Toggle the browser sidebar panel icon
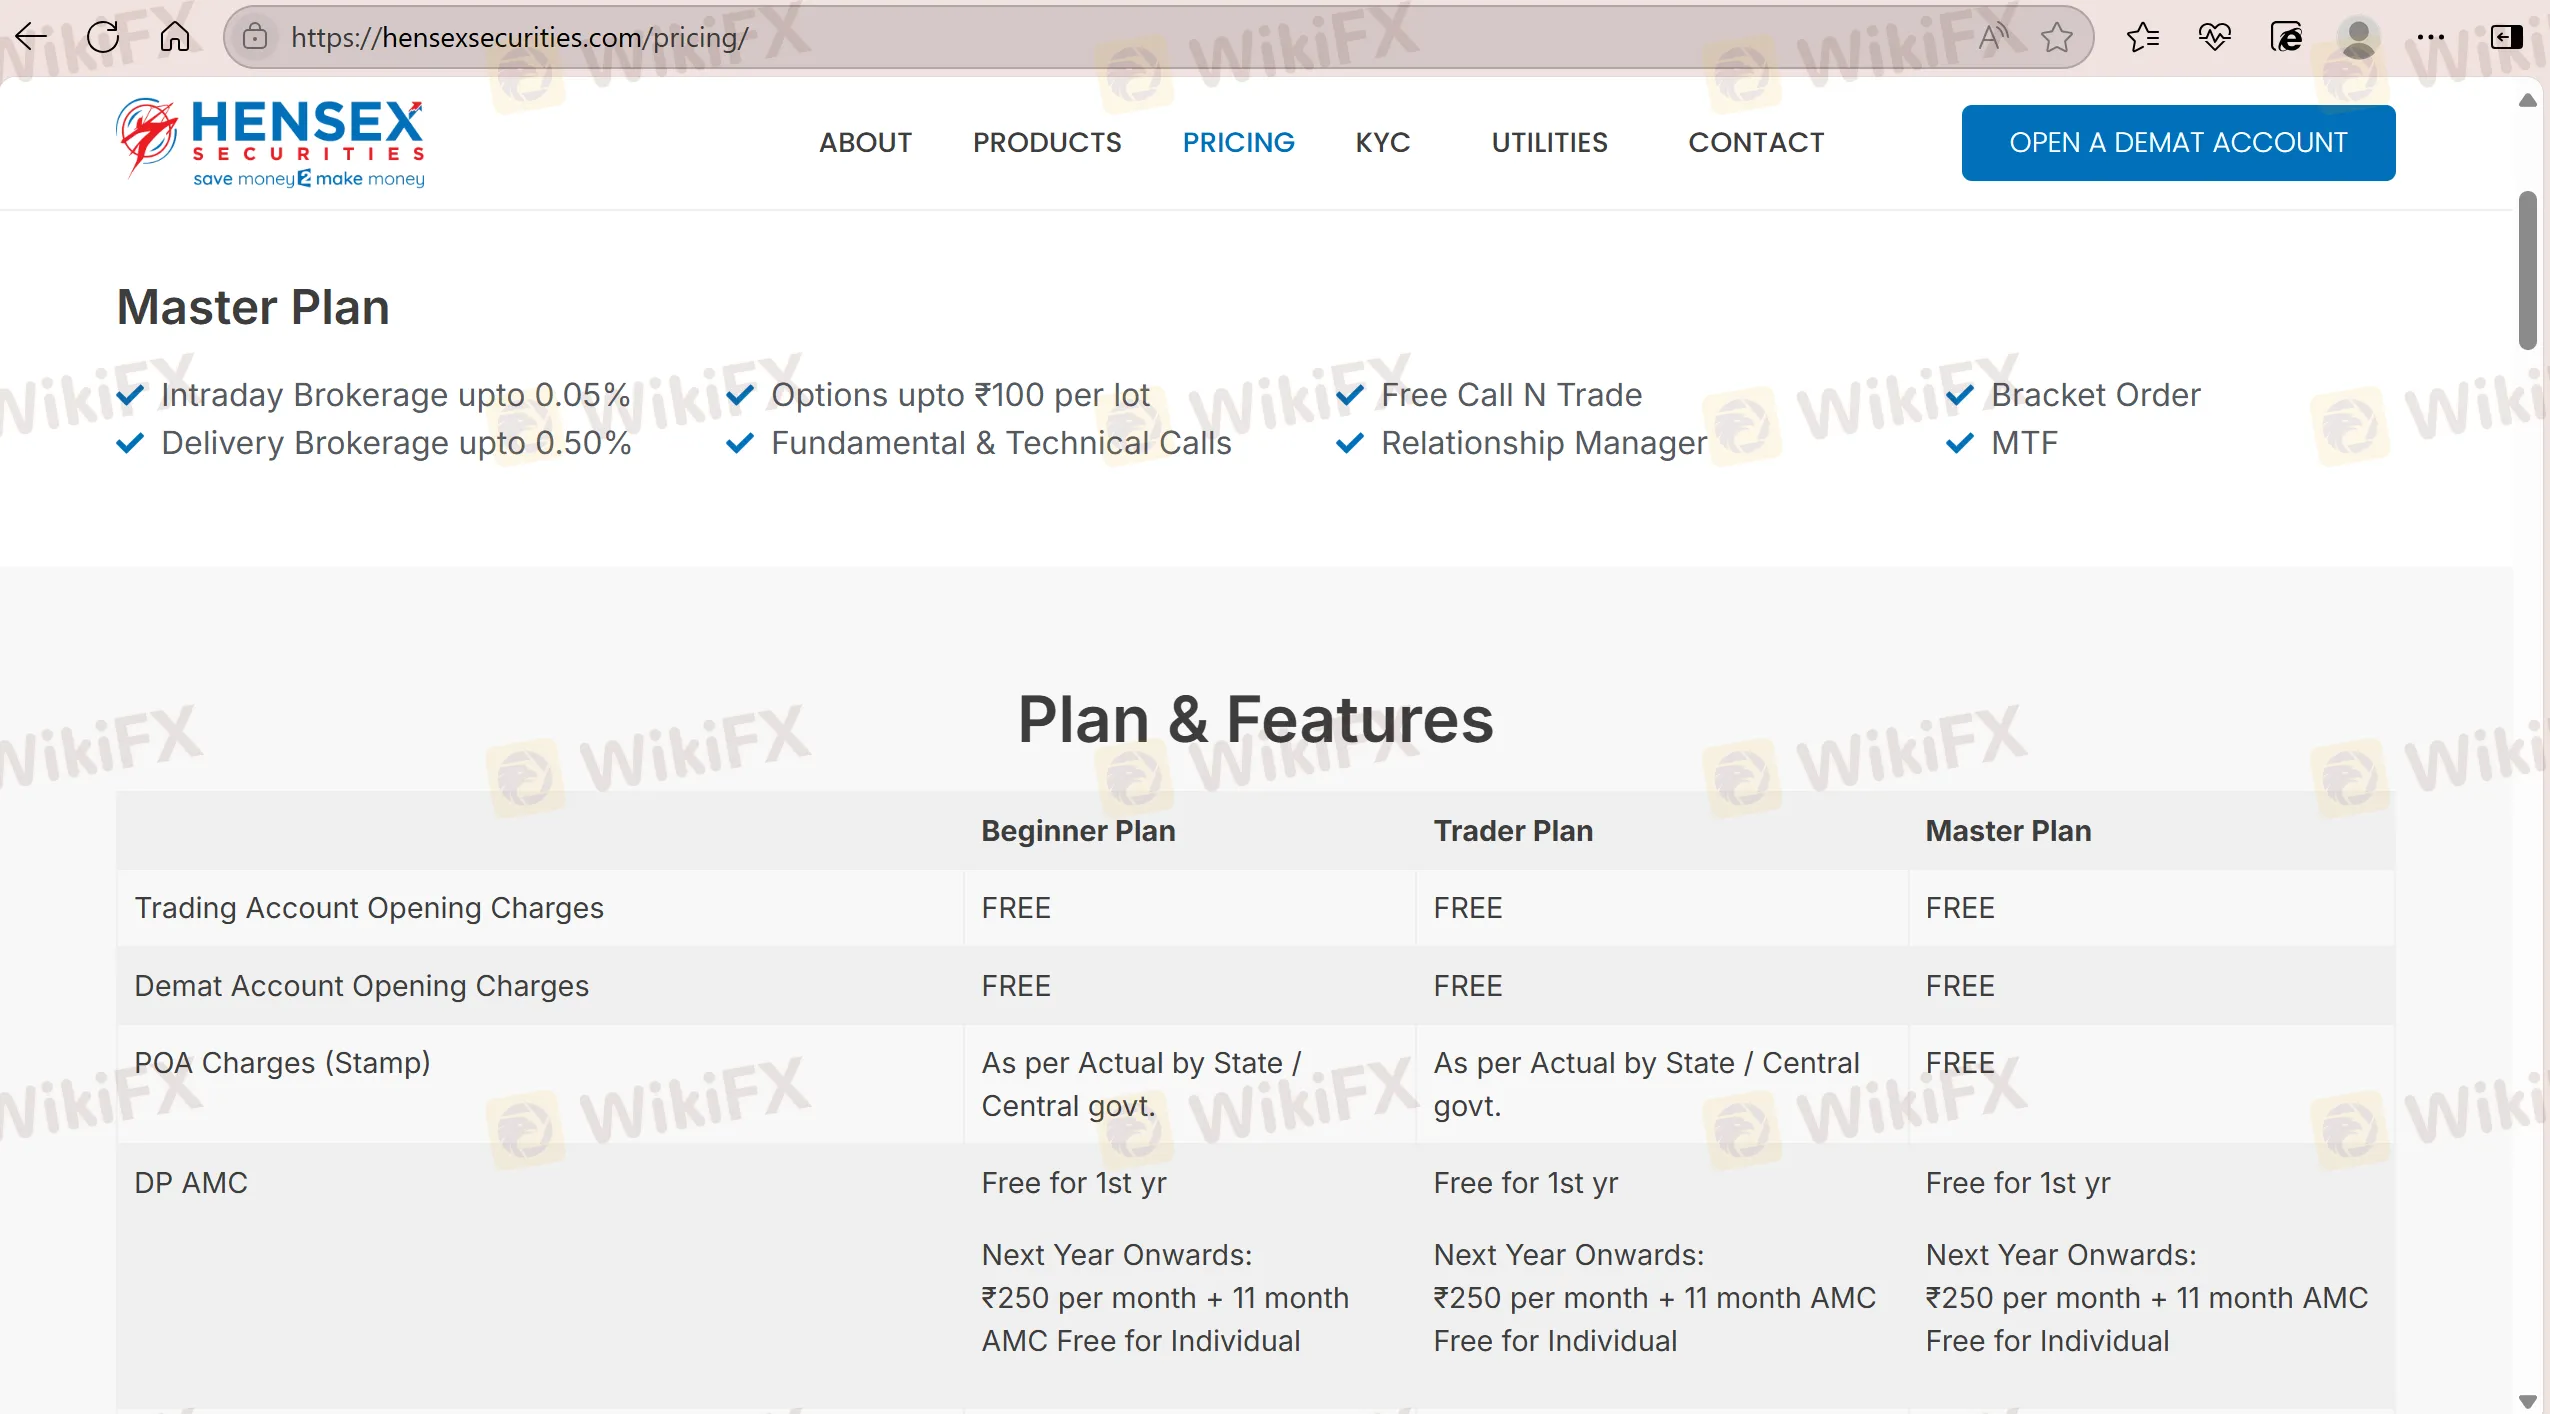2550x1414 pixels. coord(2506,37)
